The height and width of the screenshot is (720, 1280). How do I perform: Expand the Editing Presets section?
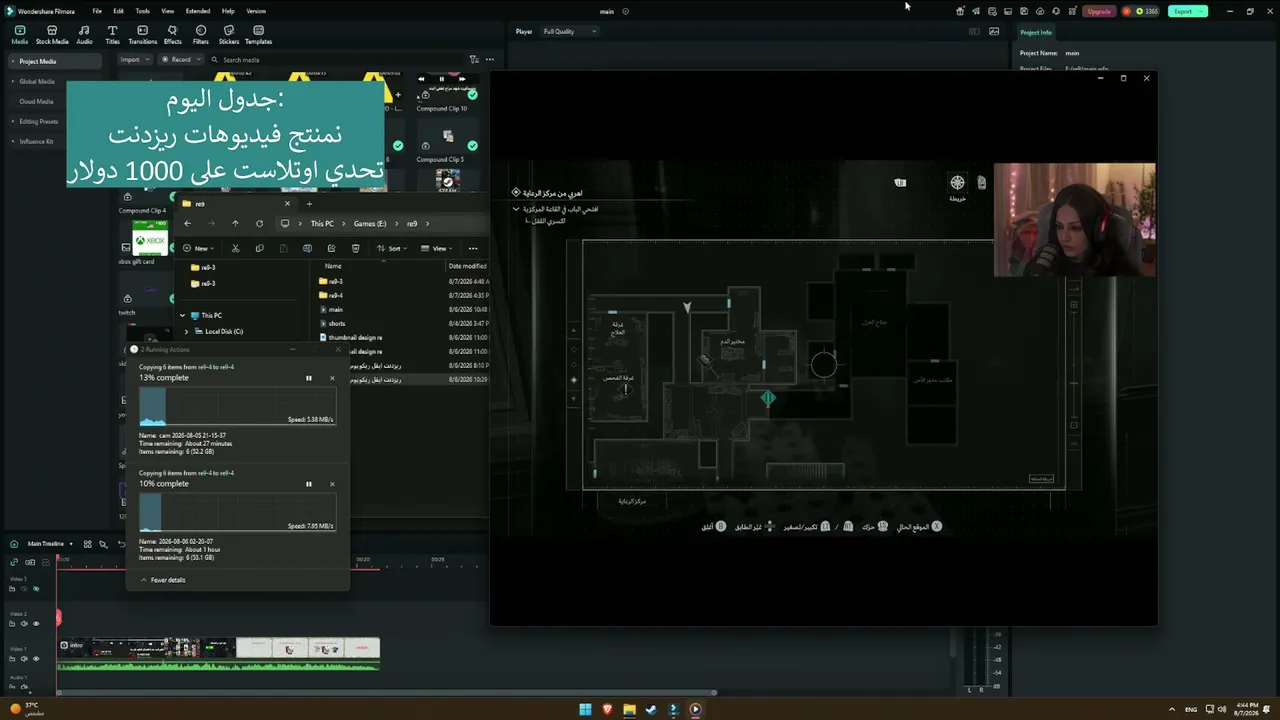(11, 121)
